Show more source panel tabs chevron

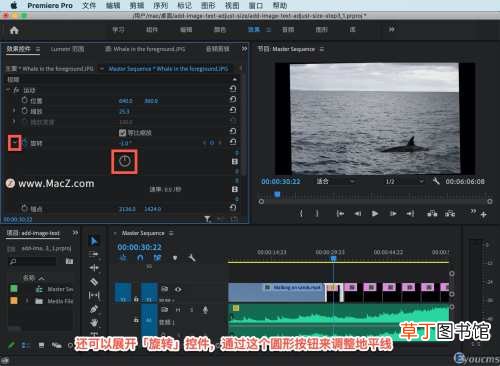tap(244, 49)
